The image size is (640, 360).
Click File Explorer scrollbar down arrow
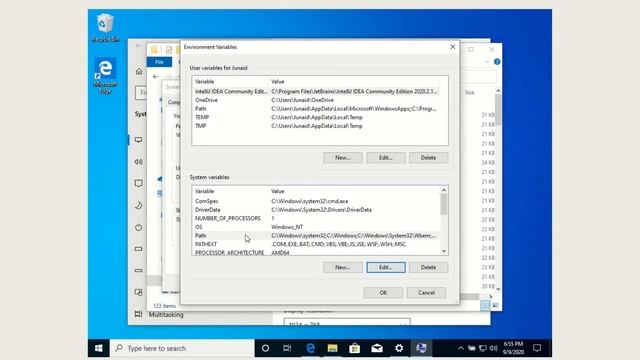pyautogui.click(x=498, y=289)
